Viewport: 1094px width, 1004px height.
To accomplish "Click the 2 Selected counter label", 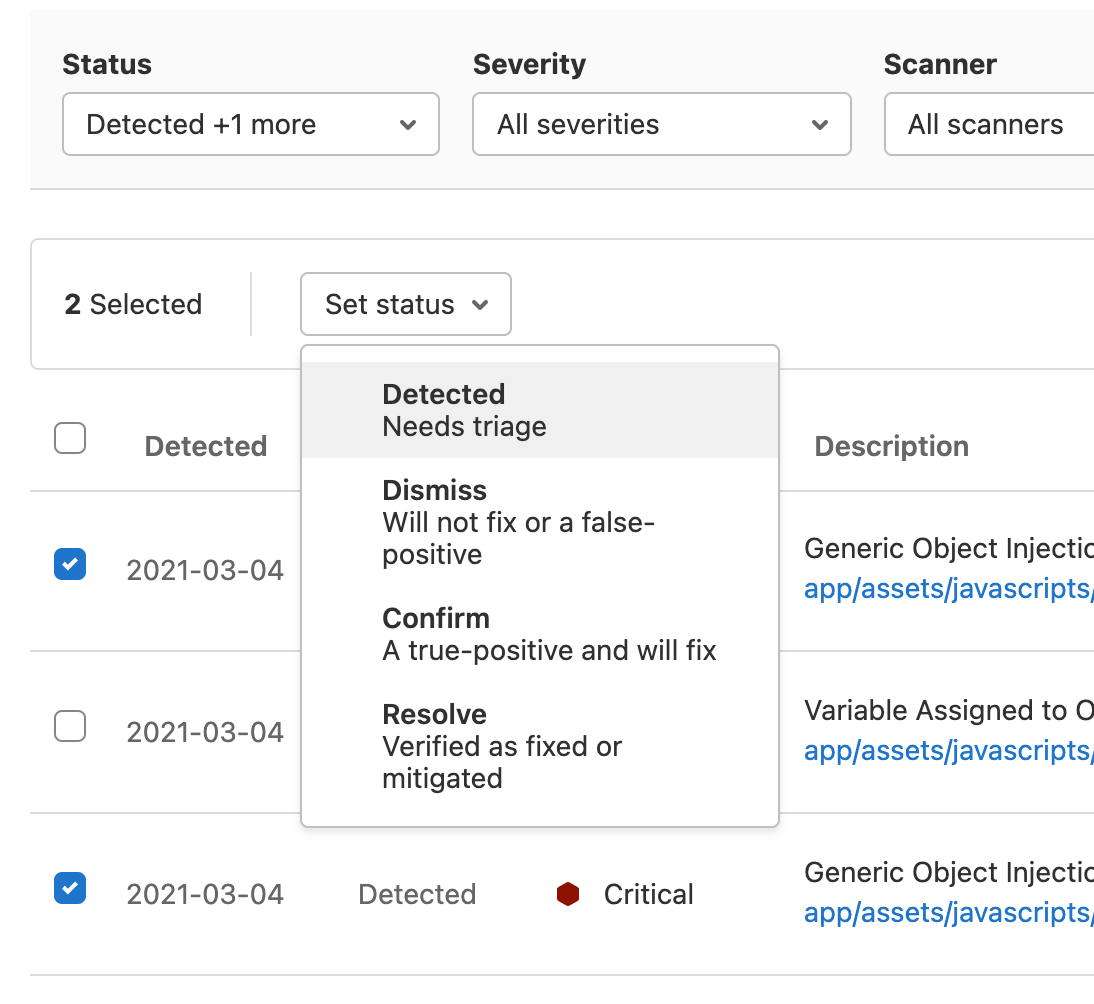I will pyautogui.click(x=131, y=304).
